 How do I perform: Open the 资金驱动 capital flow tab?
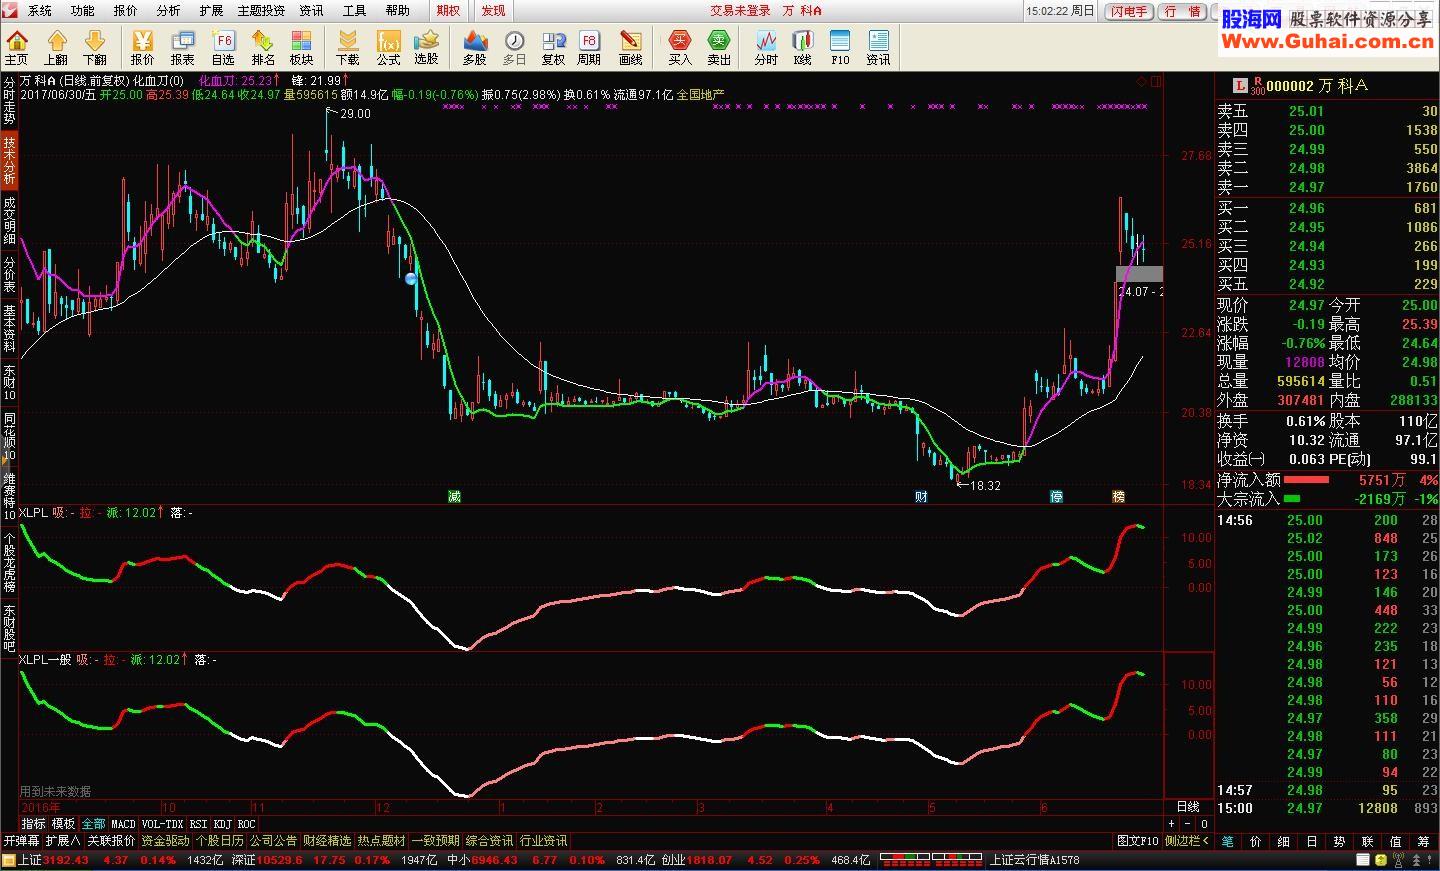[165, 841]
